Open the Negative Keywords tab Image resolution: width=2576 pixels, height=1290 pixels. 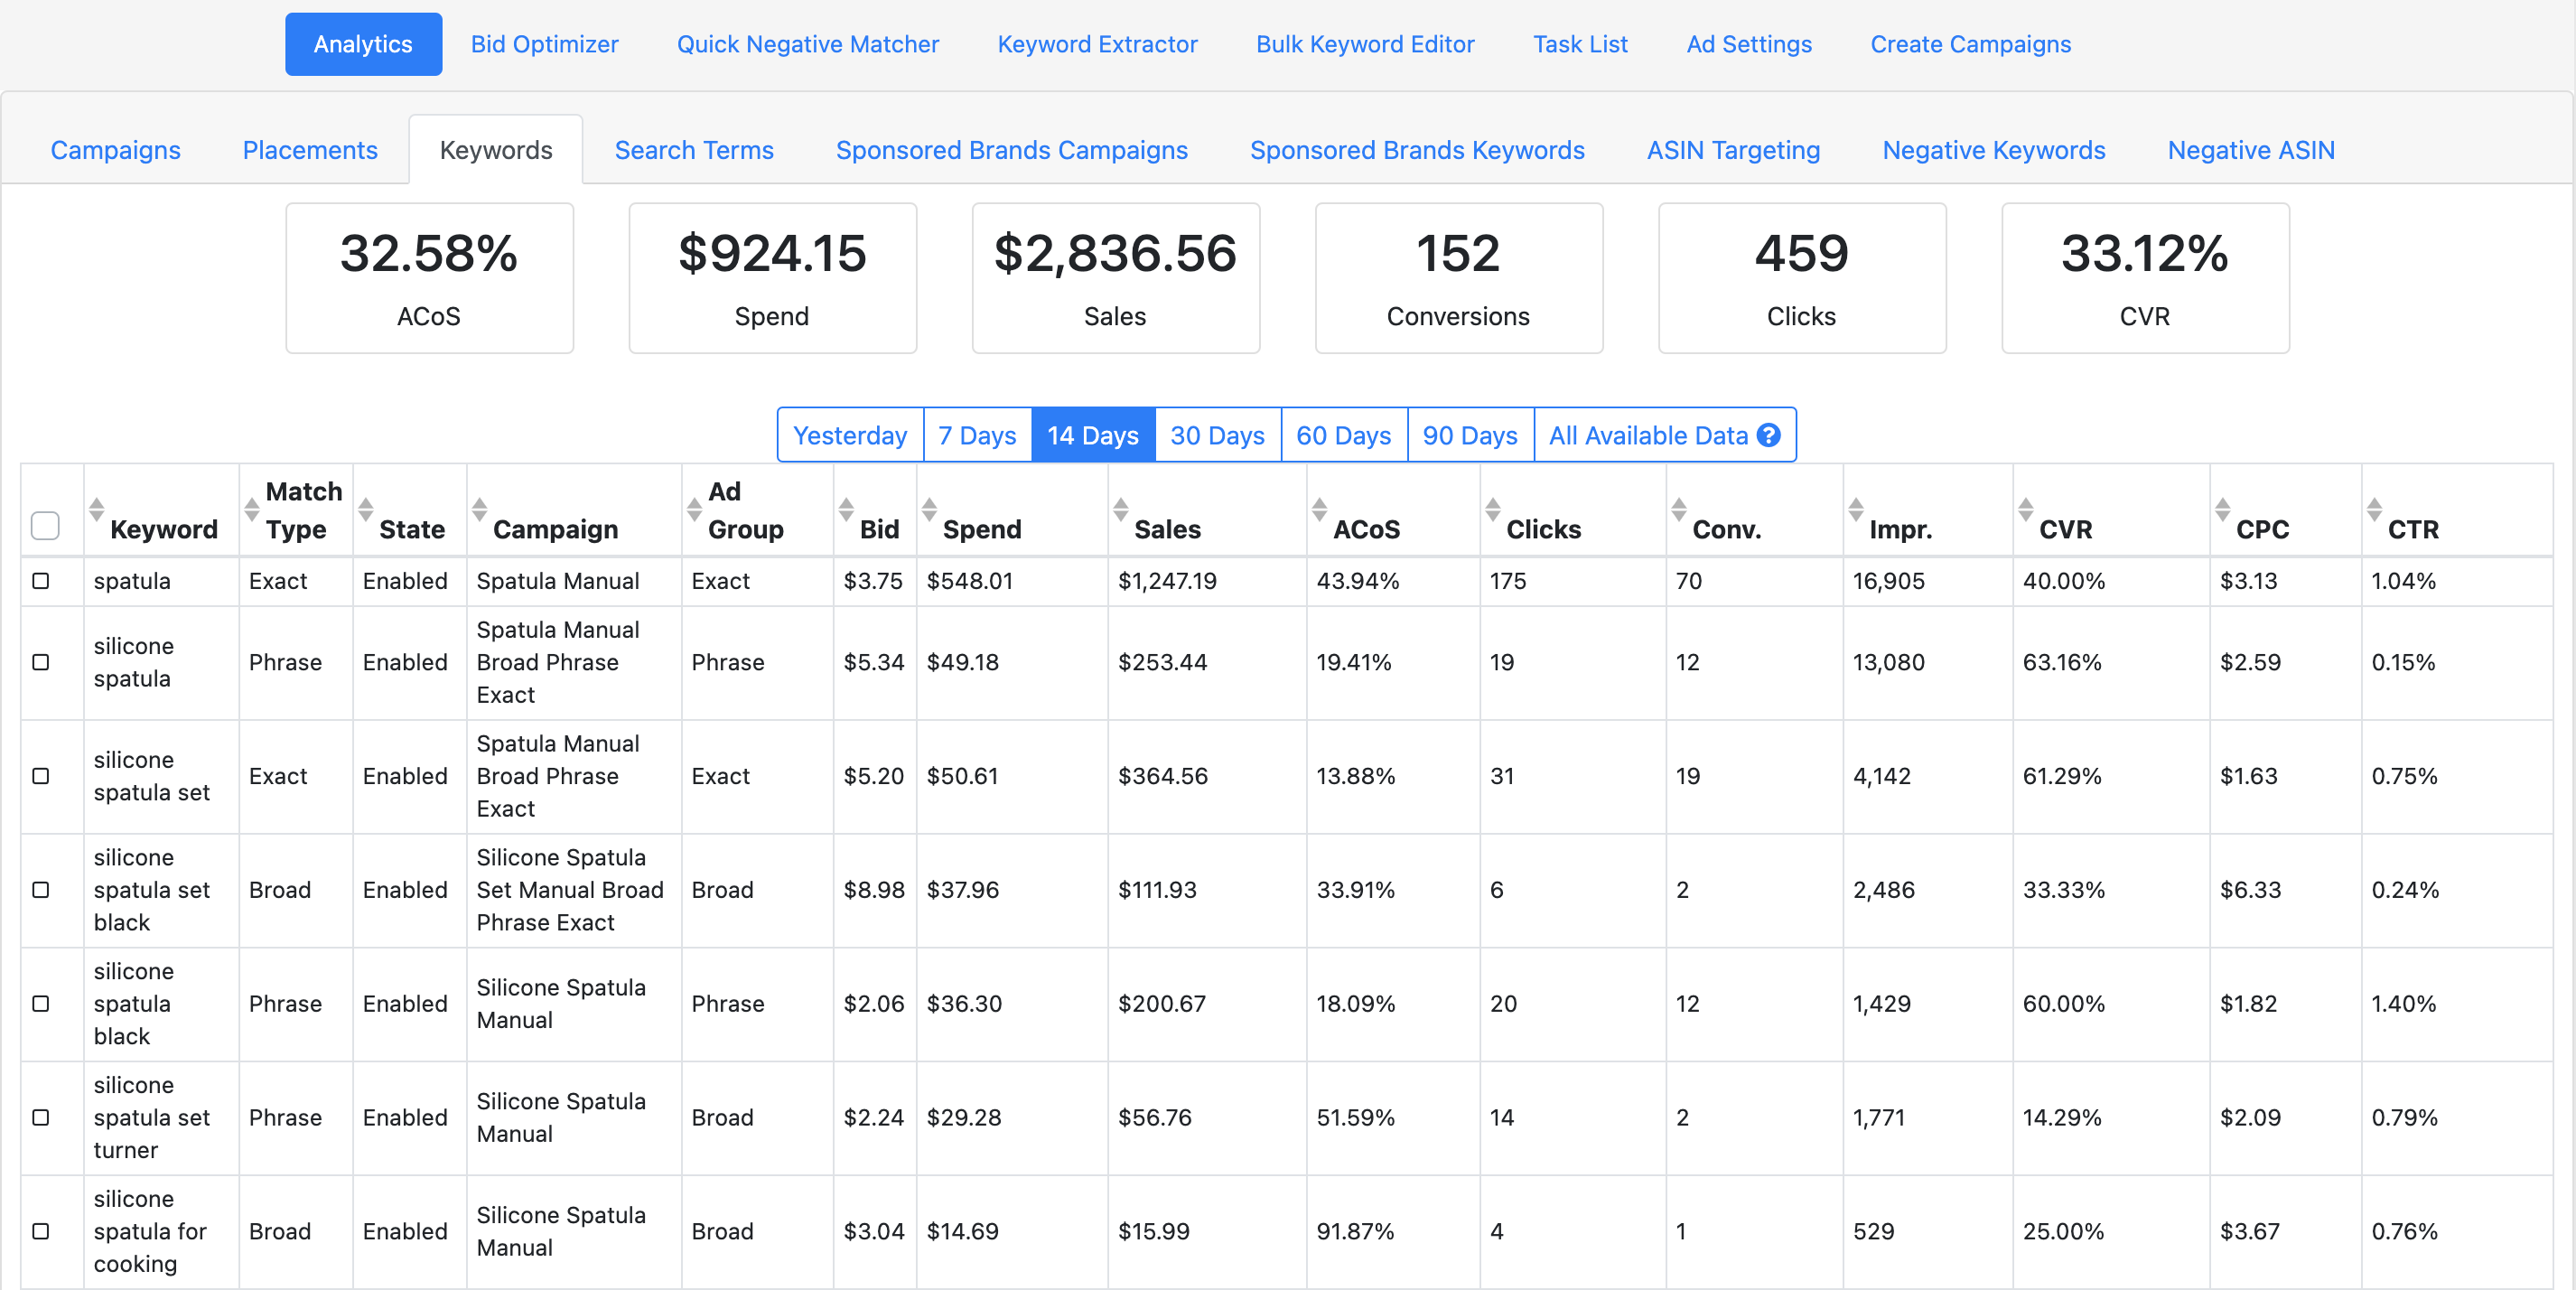[x=1993, y=150]
